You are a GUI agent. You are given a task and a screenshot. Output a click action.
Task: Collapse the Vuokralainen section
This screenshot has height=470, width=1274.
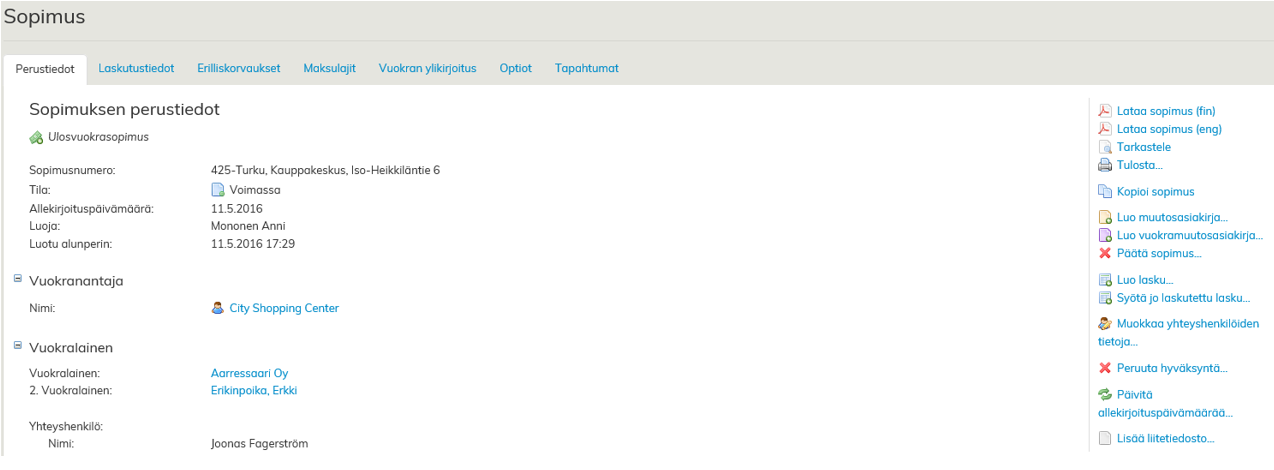(18, 346)
